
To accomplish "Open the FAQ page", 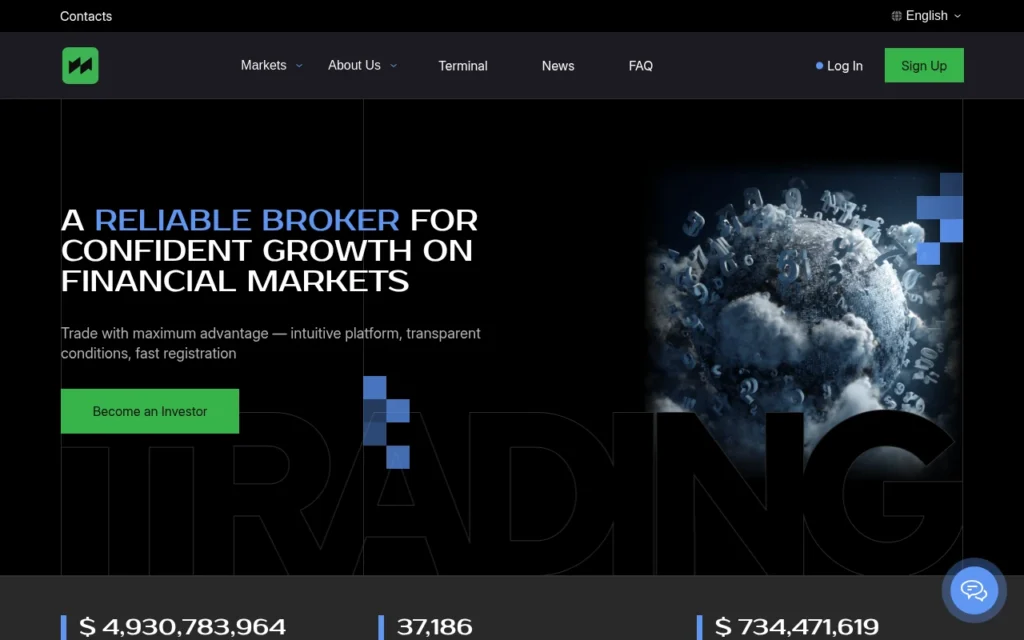I will [641, 66].
